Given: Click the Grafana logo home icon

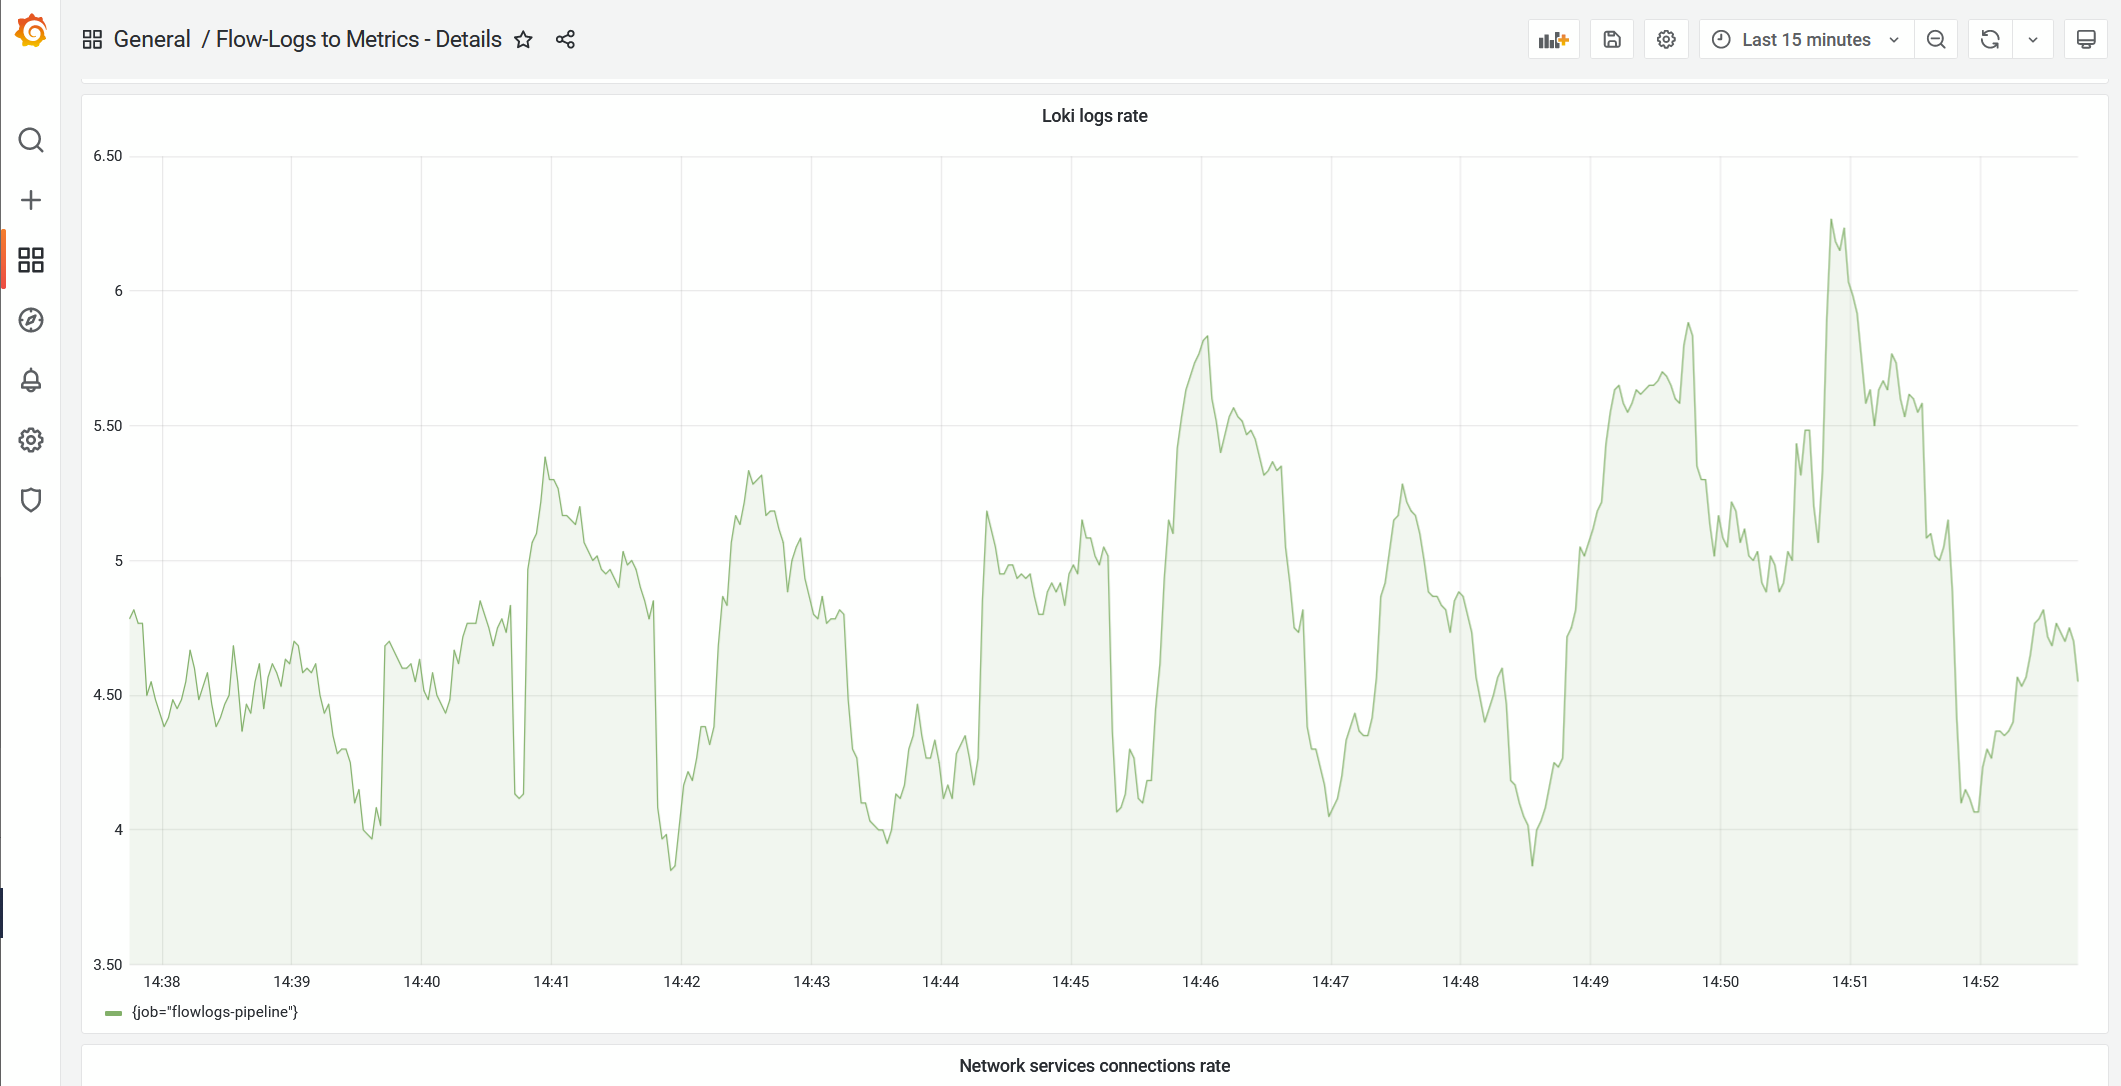Looking at the screenshot, I should [x=31, y=31].
